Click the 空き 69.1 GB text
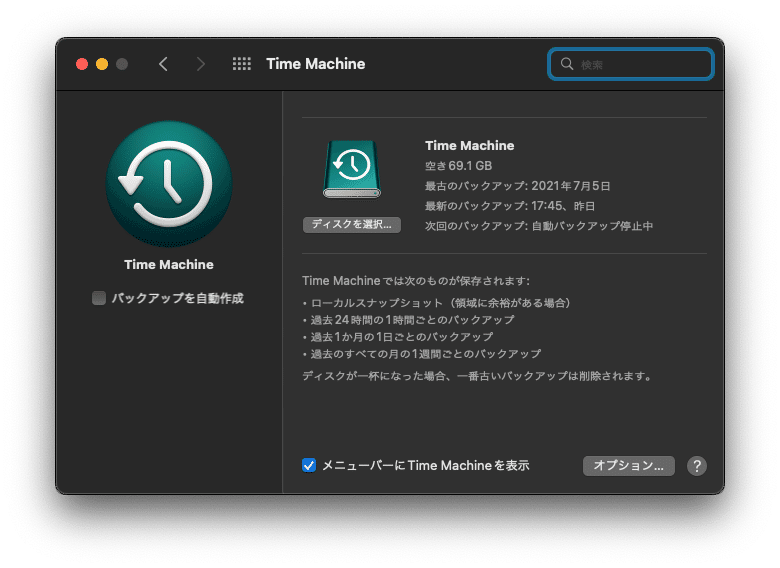Screen dimensions: 780x568 (x=458, y=166)
